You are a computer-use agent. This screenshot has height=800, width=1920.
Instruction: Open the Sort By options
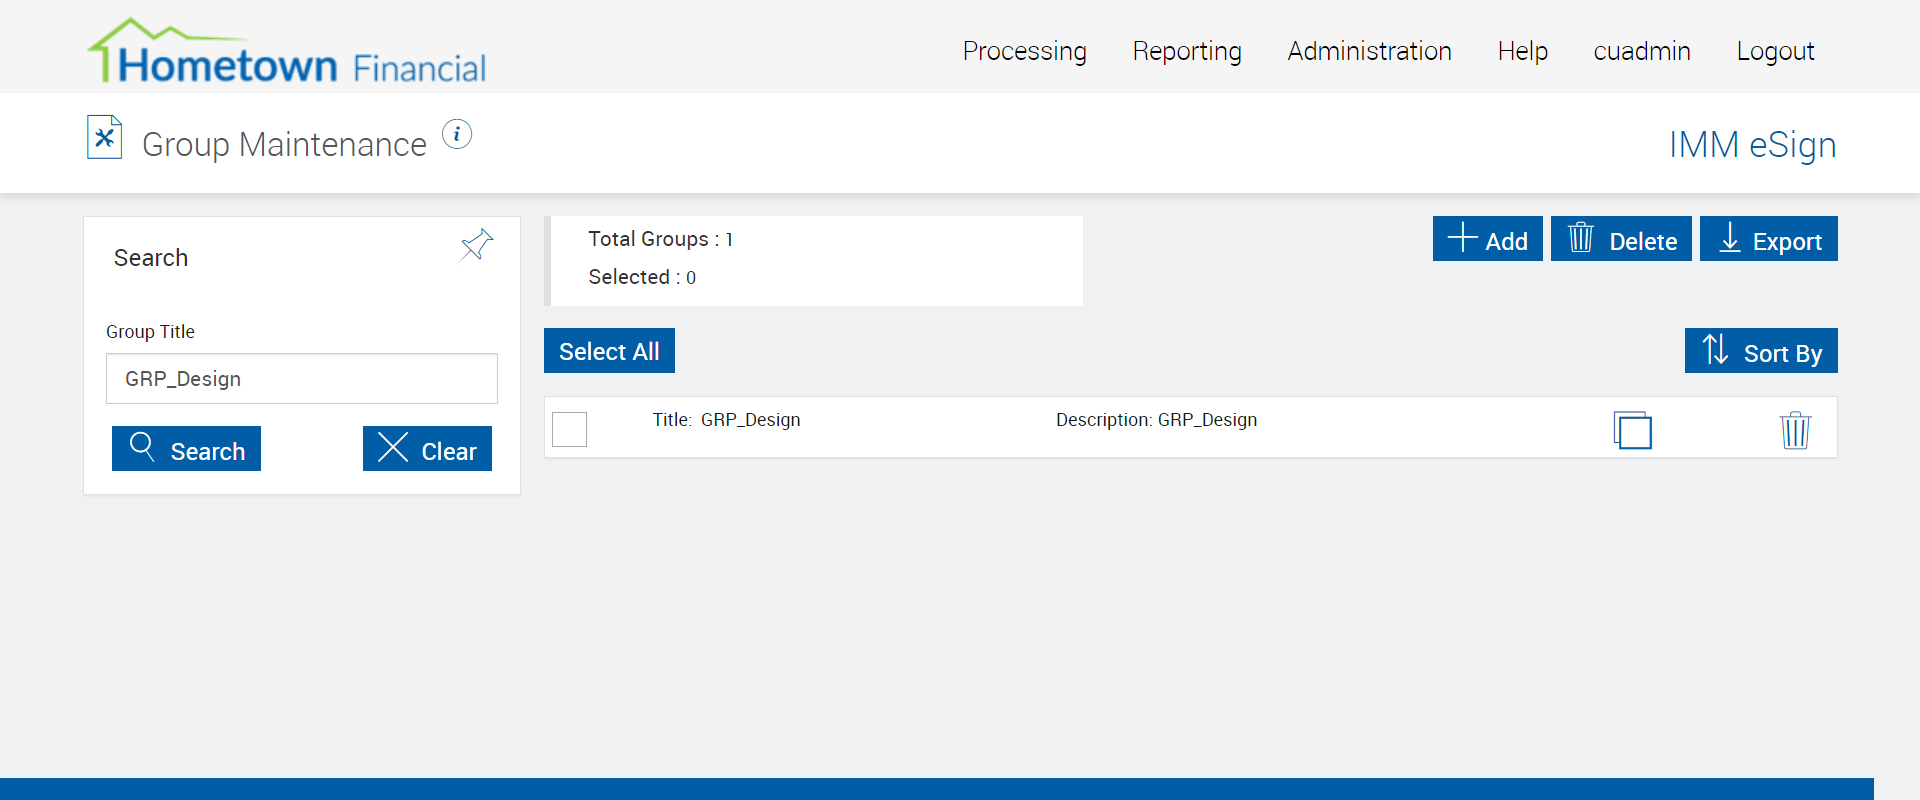pyautogui.click(x=1760, y=351)
